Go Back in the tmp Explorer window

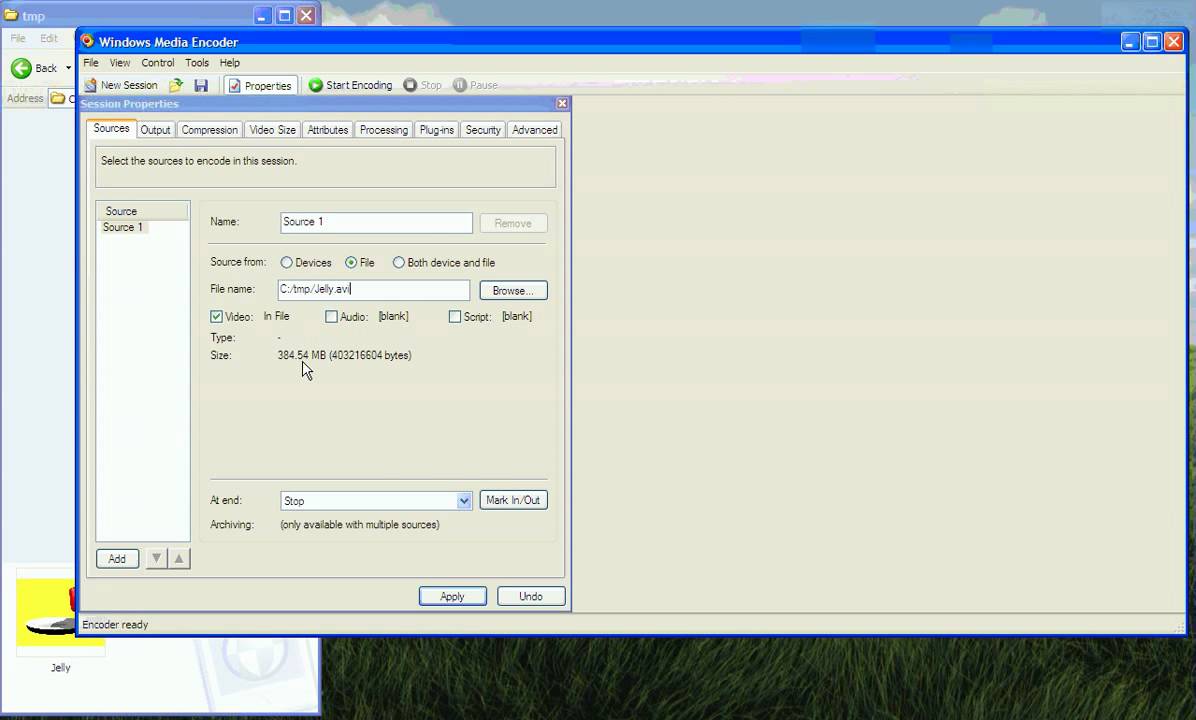pos(34,68)
